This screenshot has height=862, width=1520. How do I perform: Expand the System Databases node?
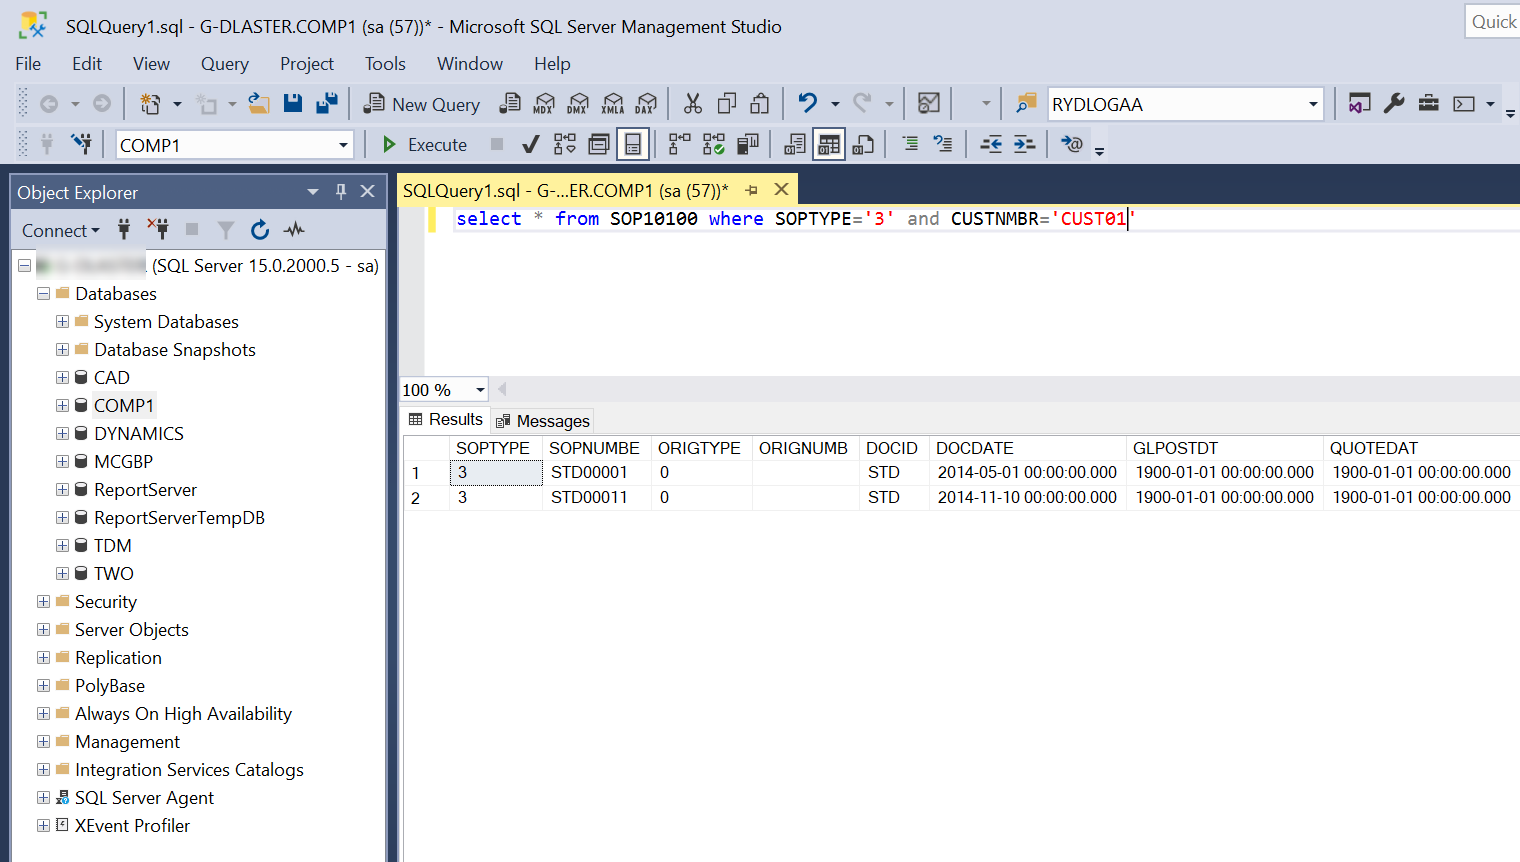[62, 322]
